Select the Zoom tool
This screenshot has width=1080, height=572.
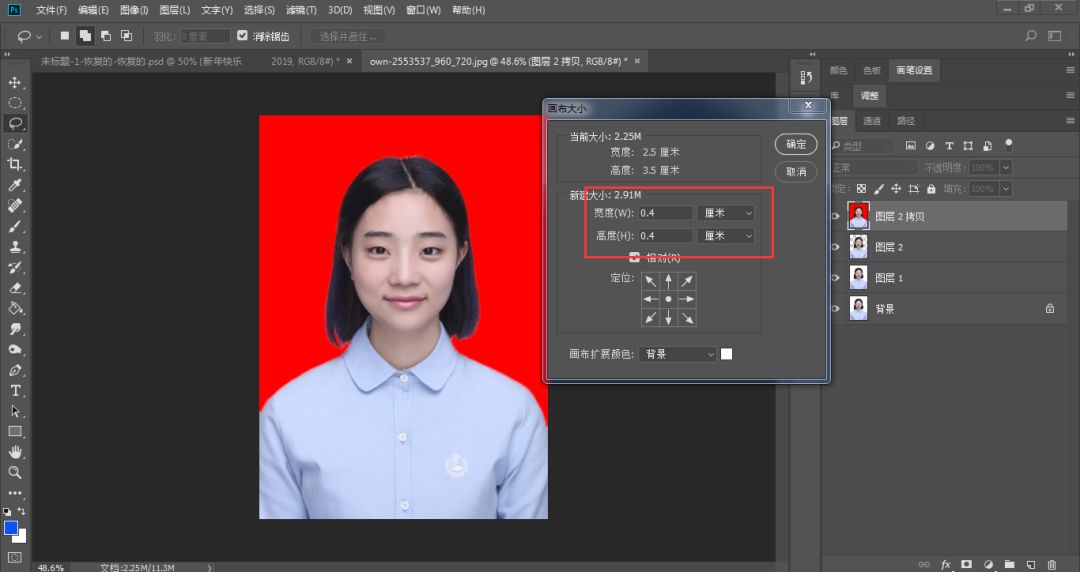pos(14,473)
